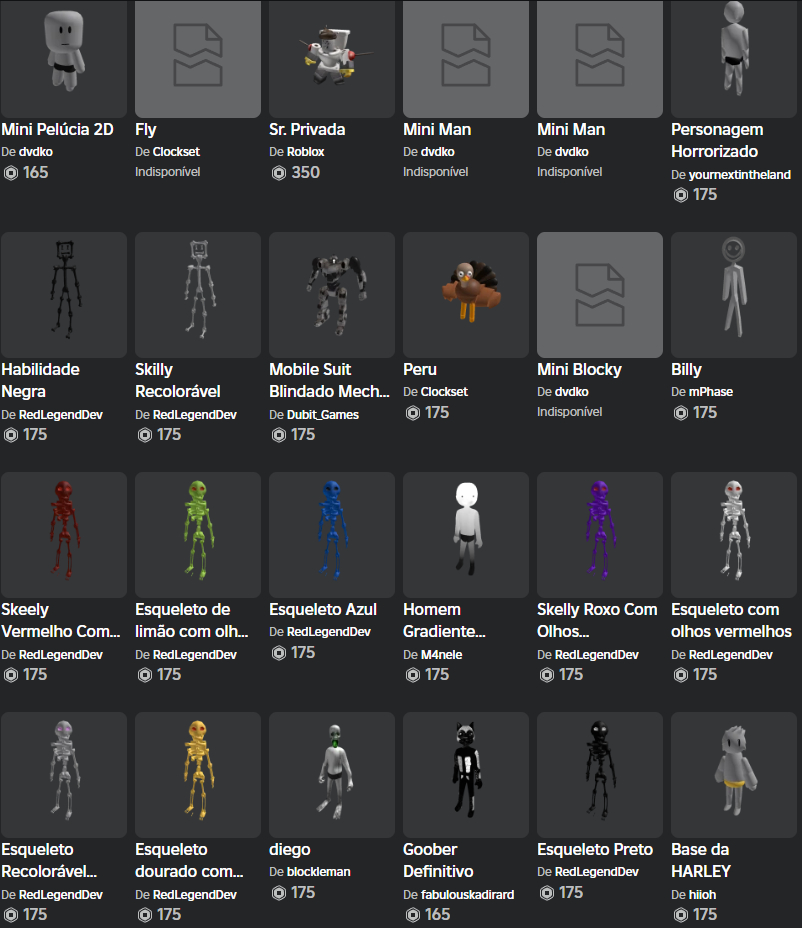
Task: Visit creator Clockset under Peru
Action: [445, 392]
